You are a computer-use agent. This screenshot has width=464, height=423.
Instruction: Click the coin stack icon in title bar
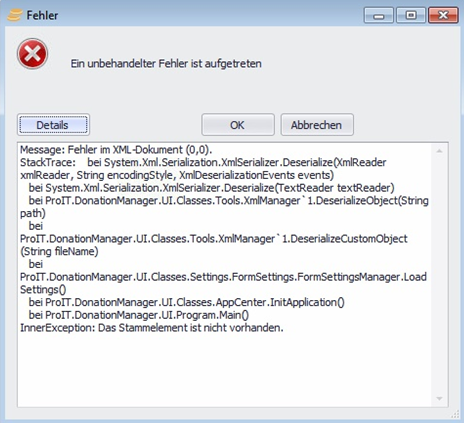(15, 15)
